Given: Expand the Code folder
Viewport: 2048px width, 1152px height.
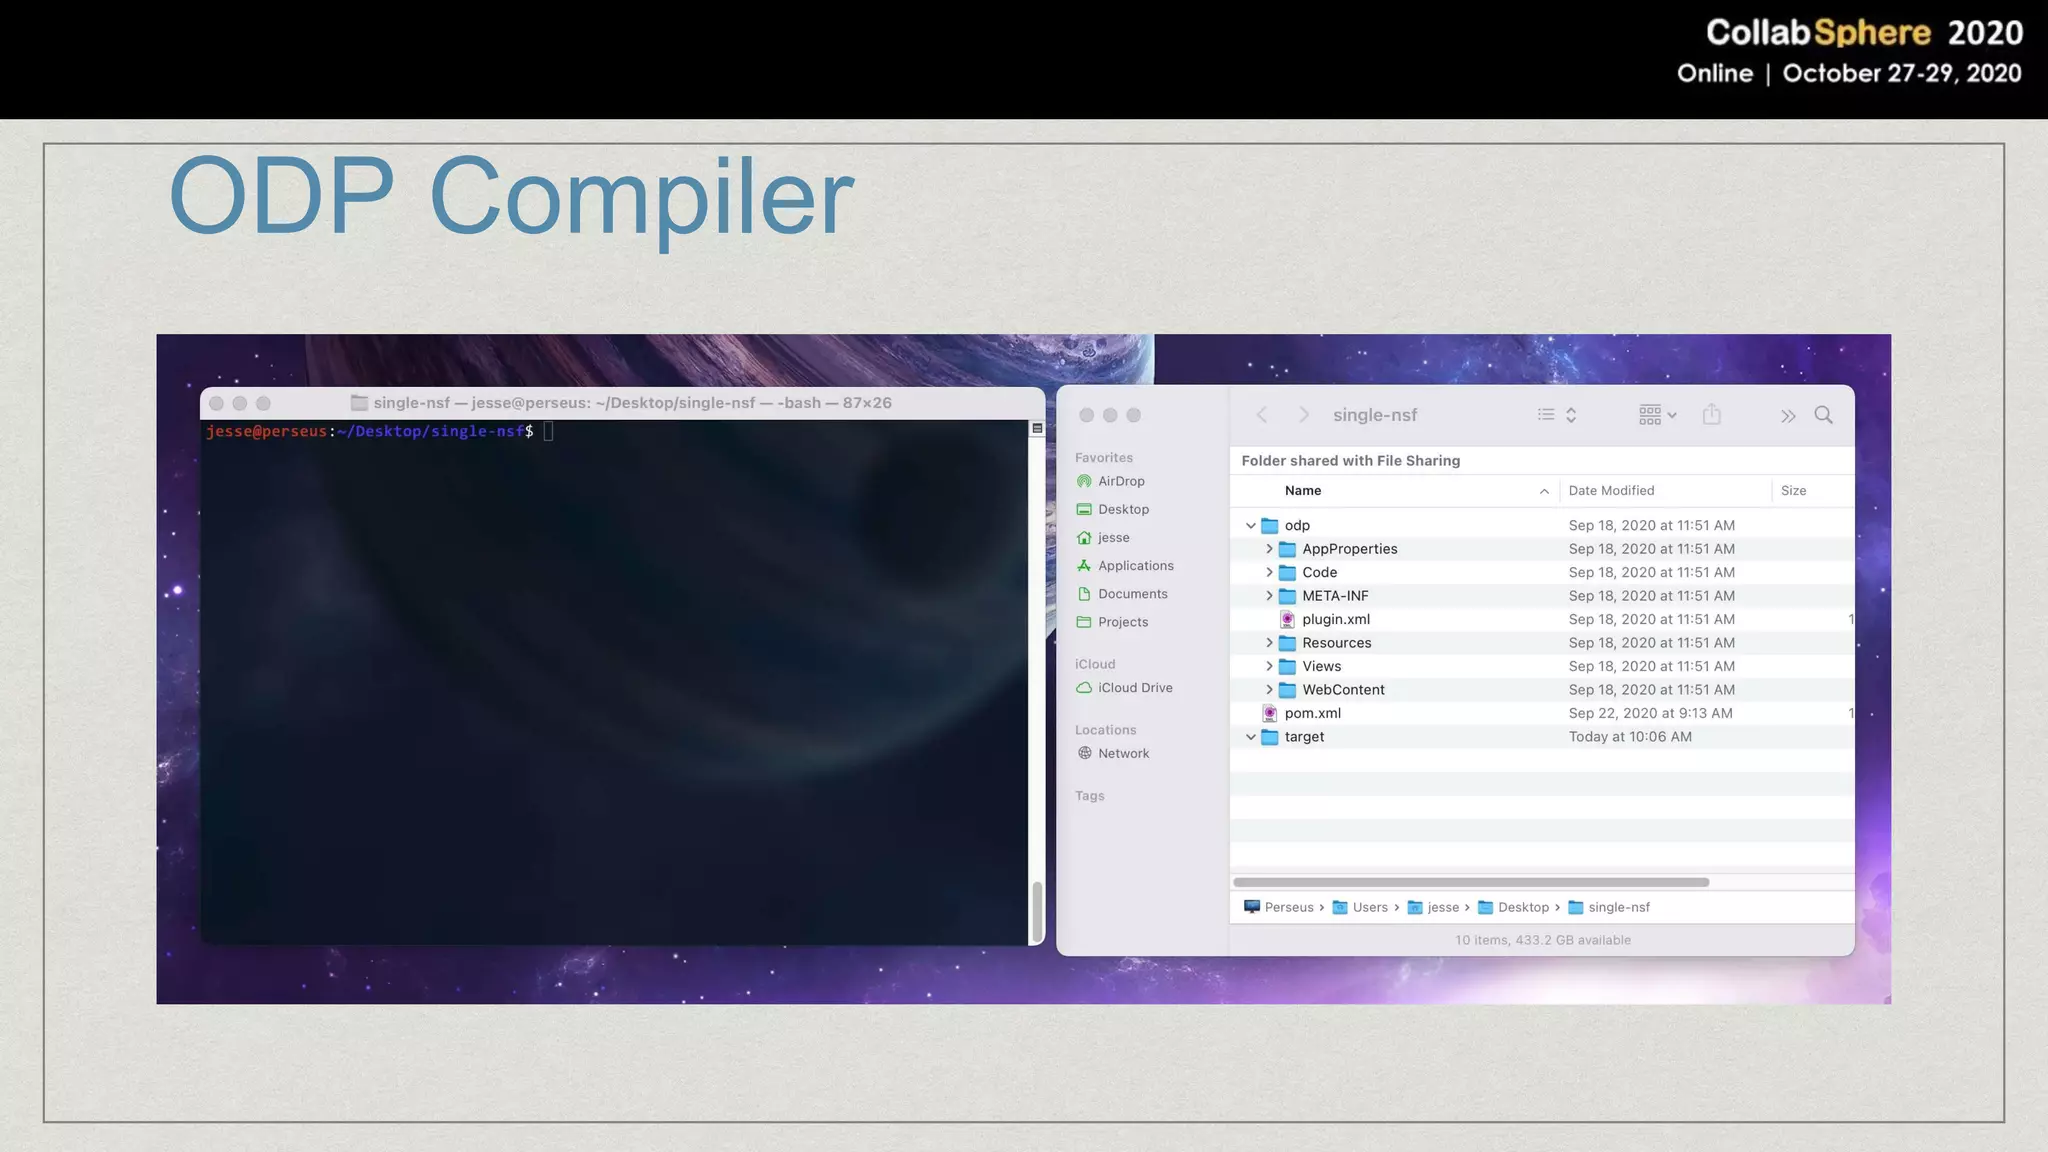Looking at the screenshot, I should pos(1269,572).
